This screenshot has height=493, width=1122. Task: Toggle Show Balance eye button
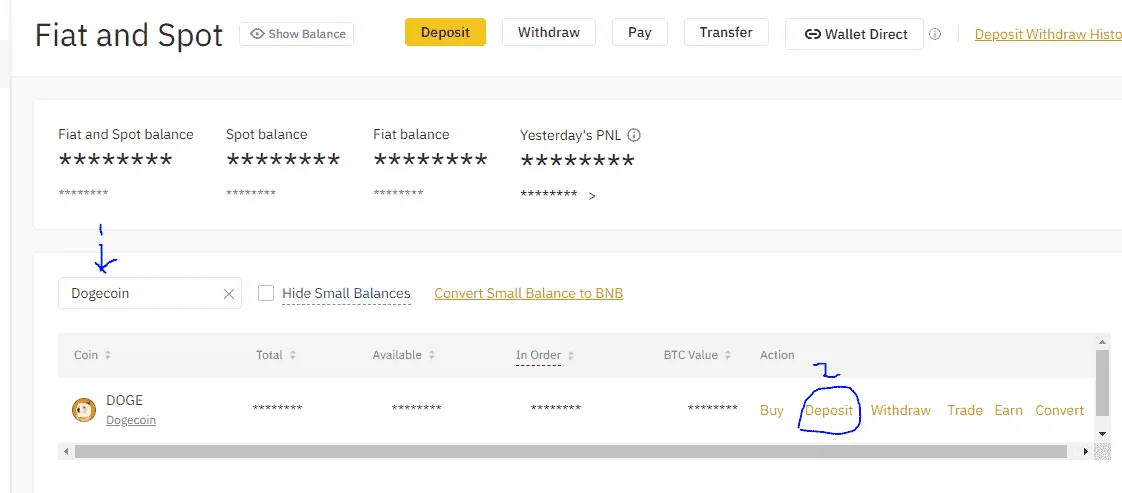pyautogui.click(x=296, y=34)
